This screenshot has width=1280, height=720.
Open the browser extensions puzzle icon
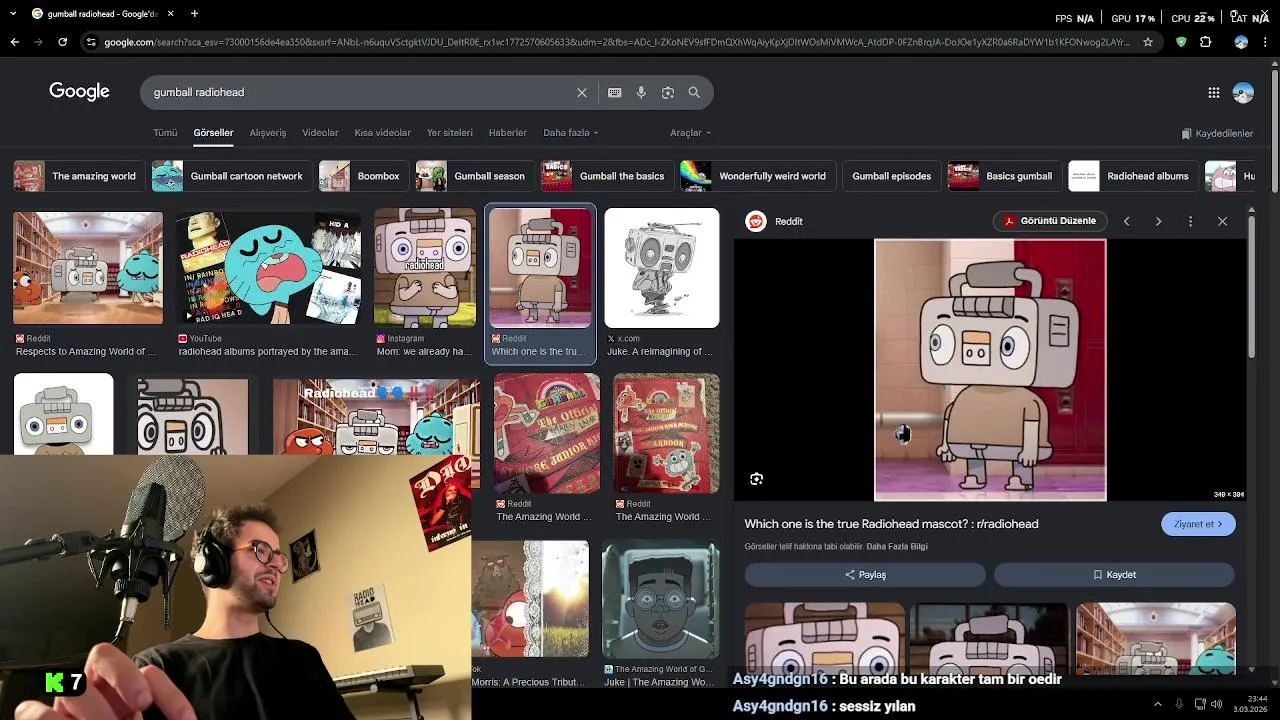tap(1205, 42)
